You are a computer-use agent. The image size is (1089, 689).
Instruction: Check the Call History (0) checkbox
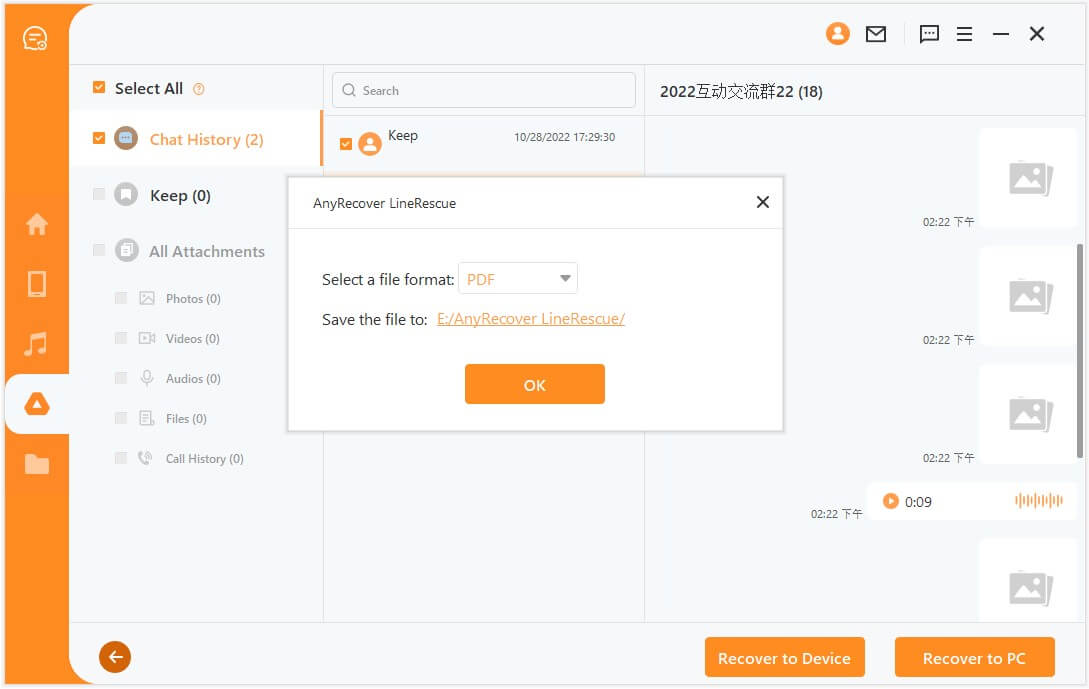(121, 458)
